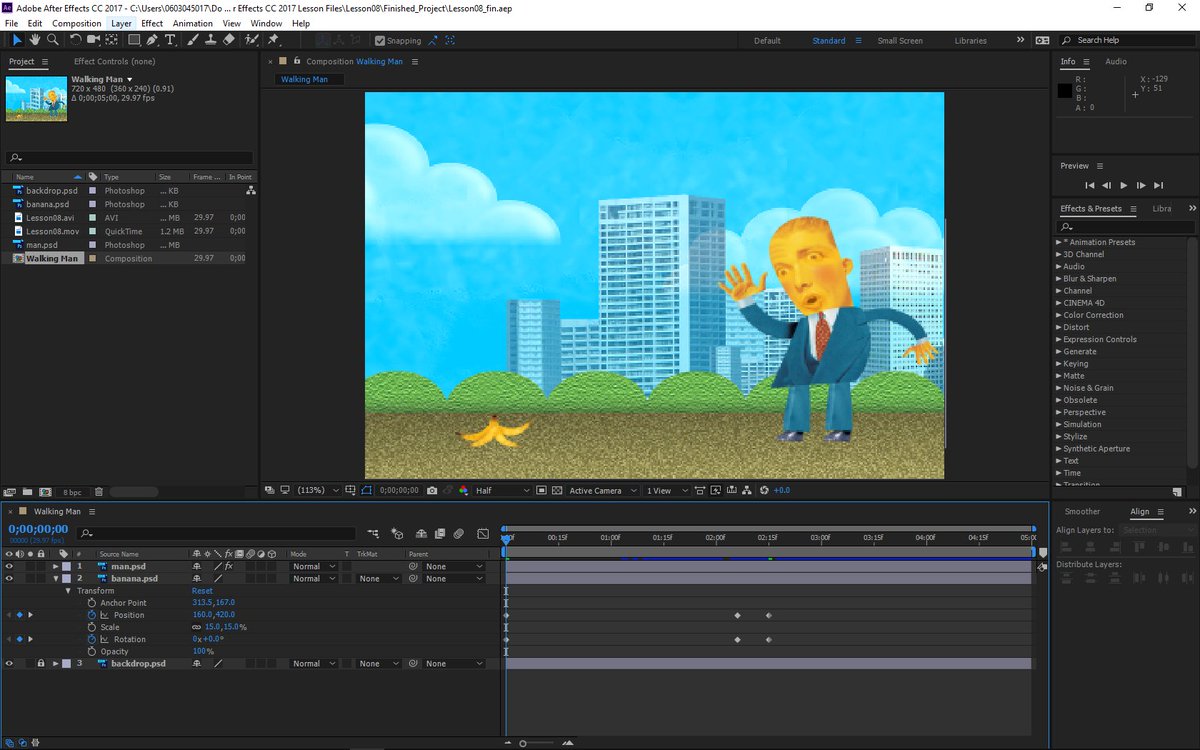Open the Half resolution dropdown
This screenshot has height=750, width=1200.
pyautogui.click(x=503, y=491)
